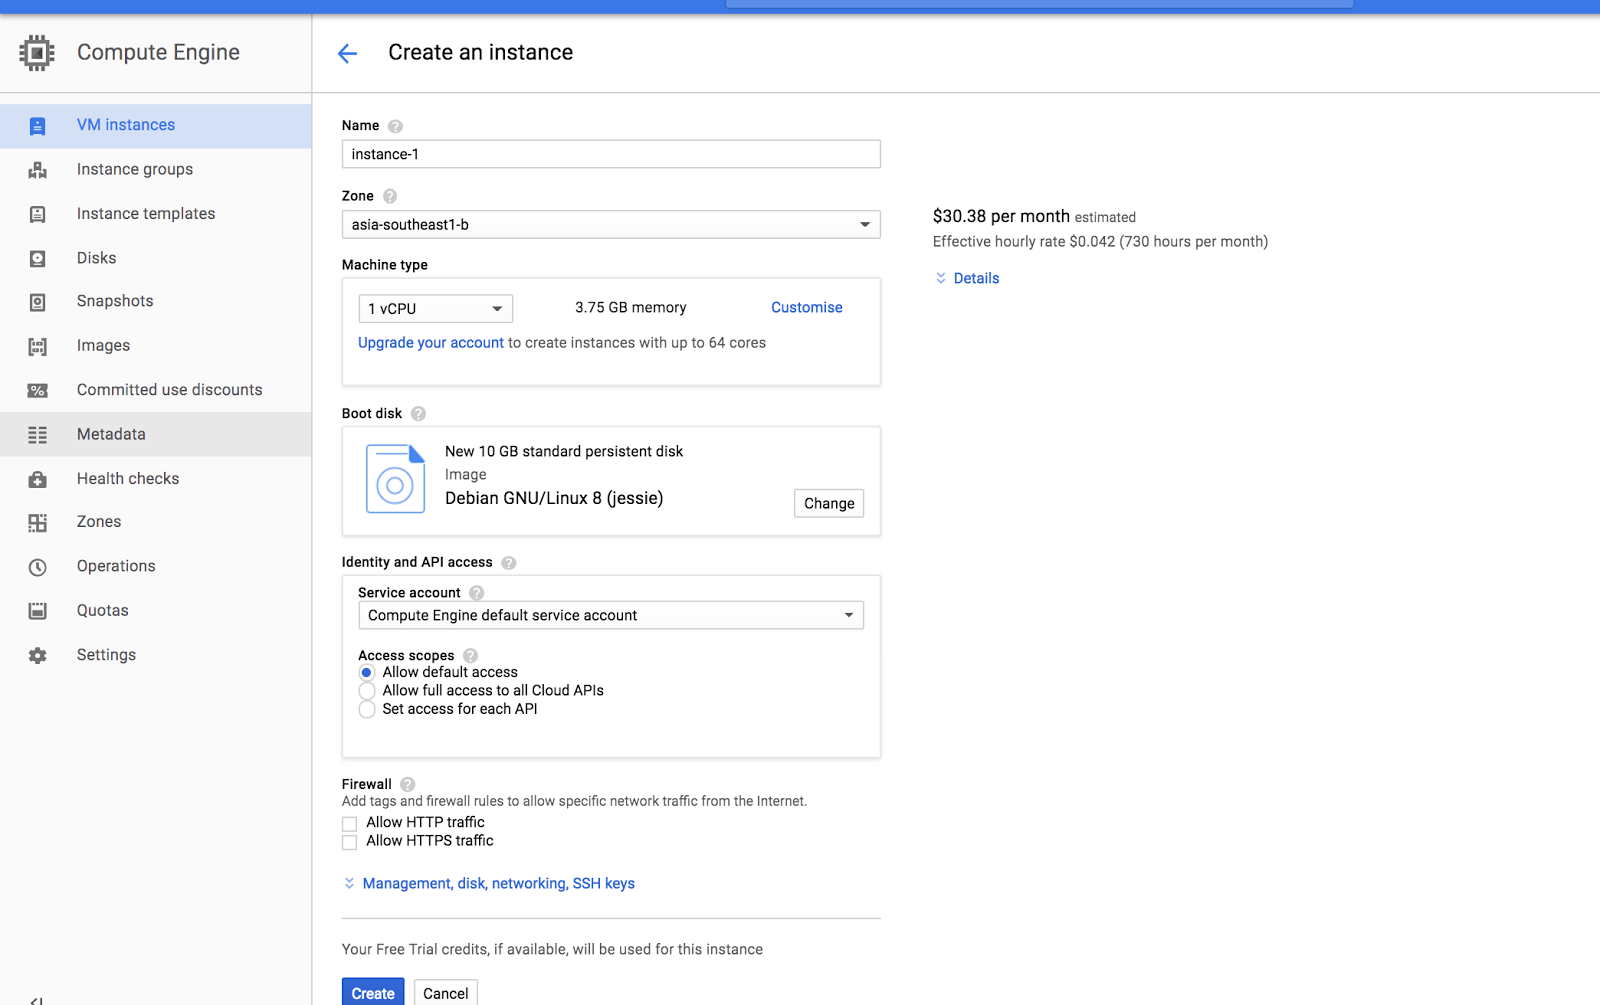Click the Images sidebar icon
Image resolution: width=1600 pixels, height=1005 pixels.
(37, 347)
